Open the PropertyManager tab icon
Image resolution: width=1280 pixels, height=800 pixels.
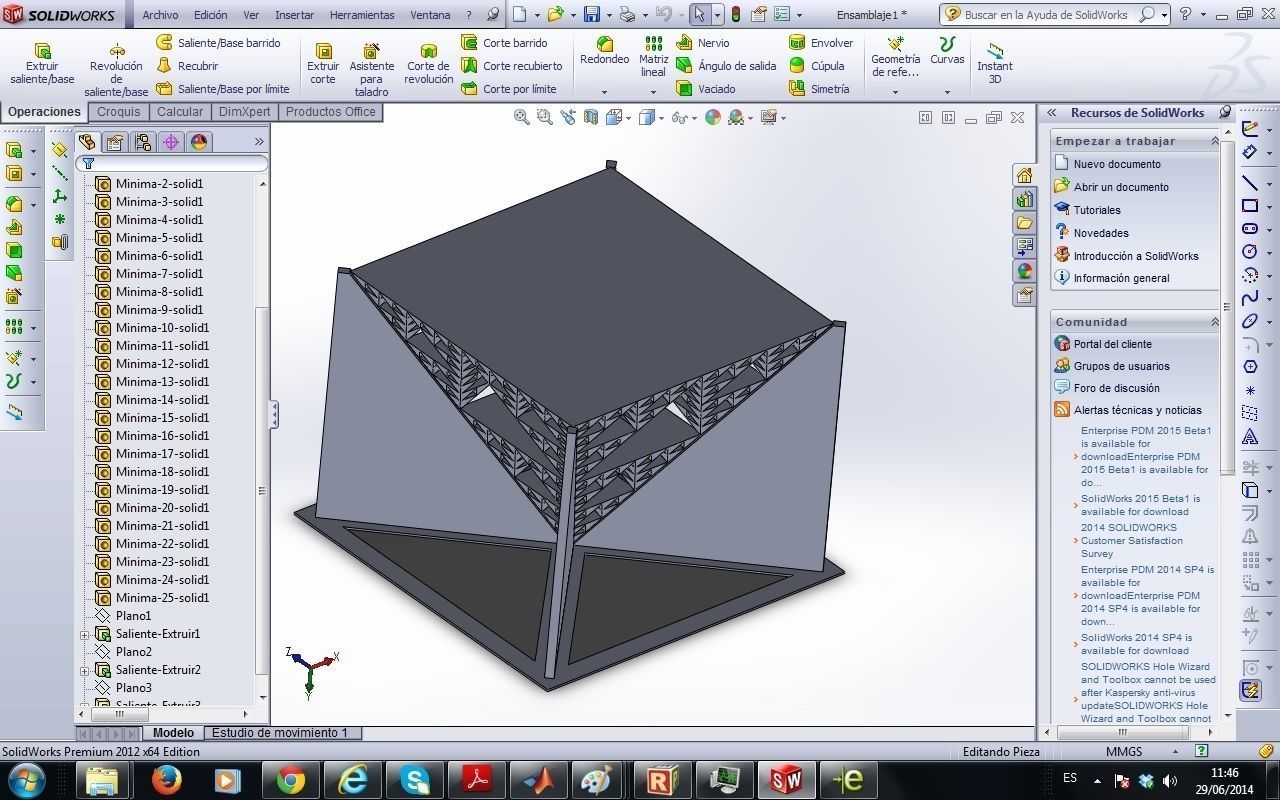click(x=115, y=142)
